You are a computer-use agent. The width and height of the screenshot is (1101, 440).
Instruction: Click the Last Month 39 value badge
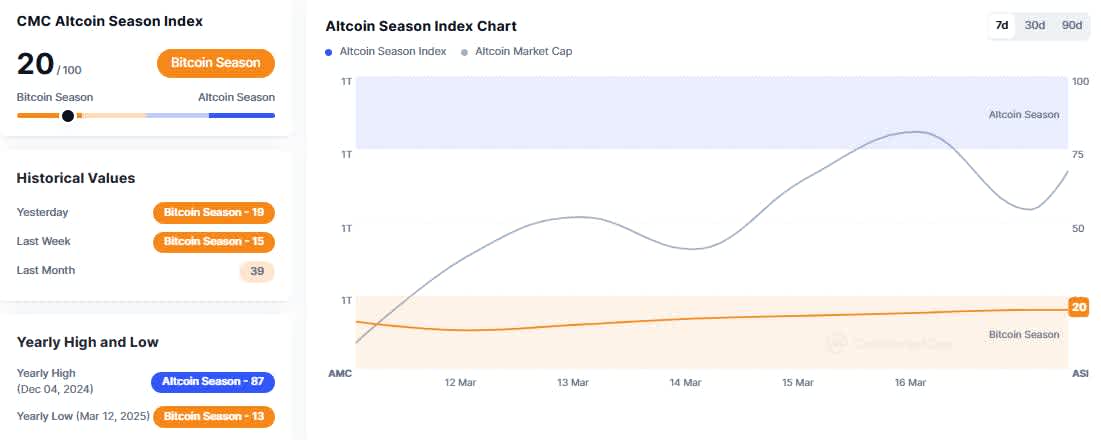(x=257, y=271)
